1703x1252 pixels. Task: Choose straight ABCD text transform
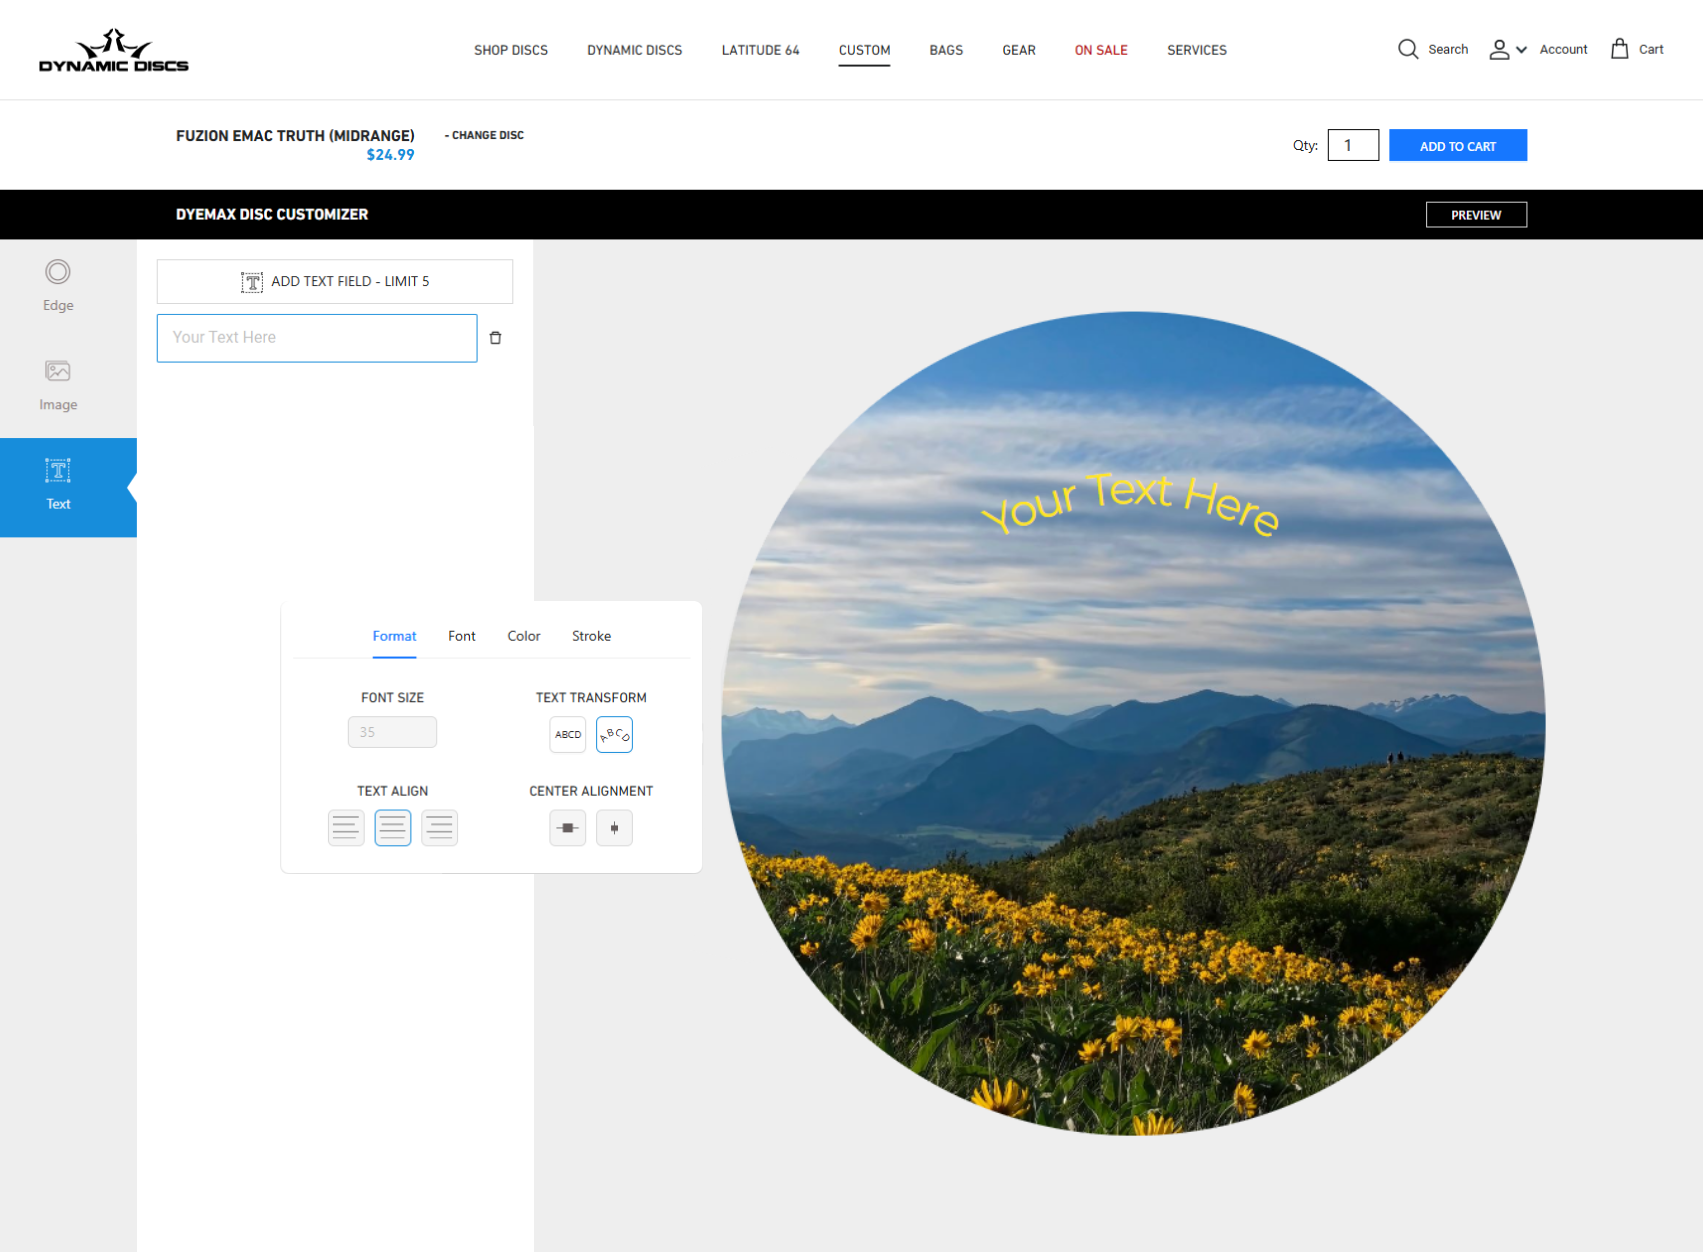tap(568, 734)
